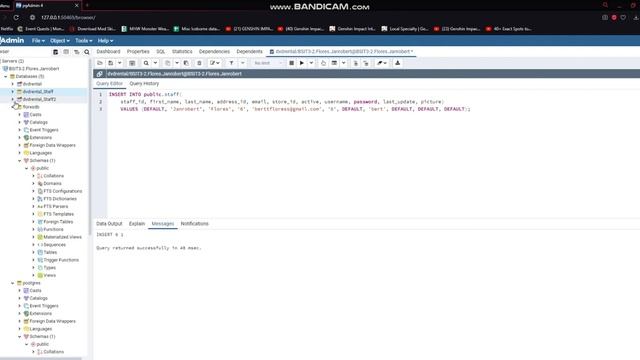The height and width of the screenshot is (360, 640).
Task: Select the Trigger Functions tree item
Action: pos(61,260)
